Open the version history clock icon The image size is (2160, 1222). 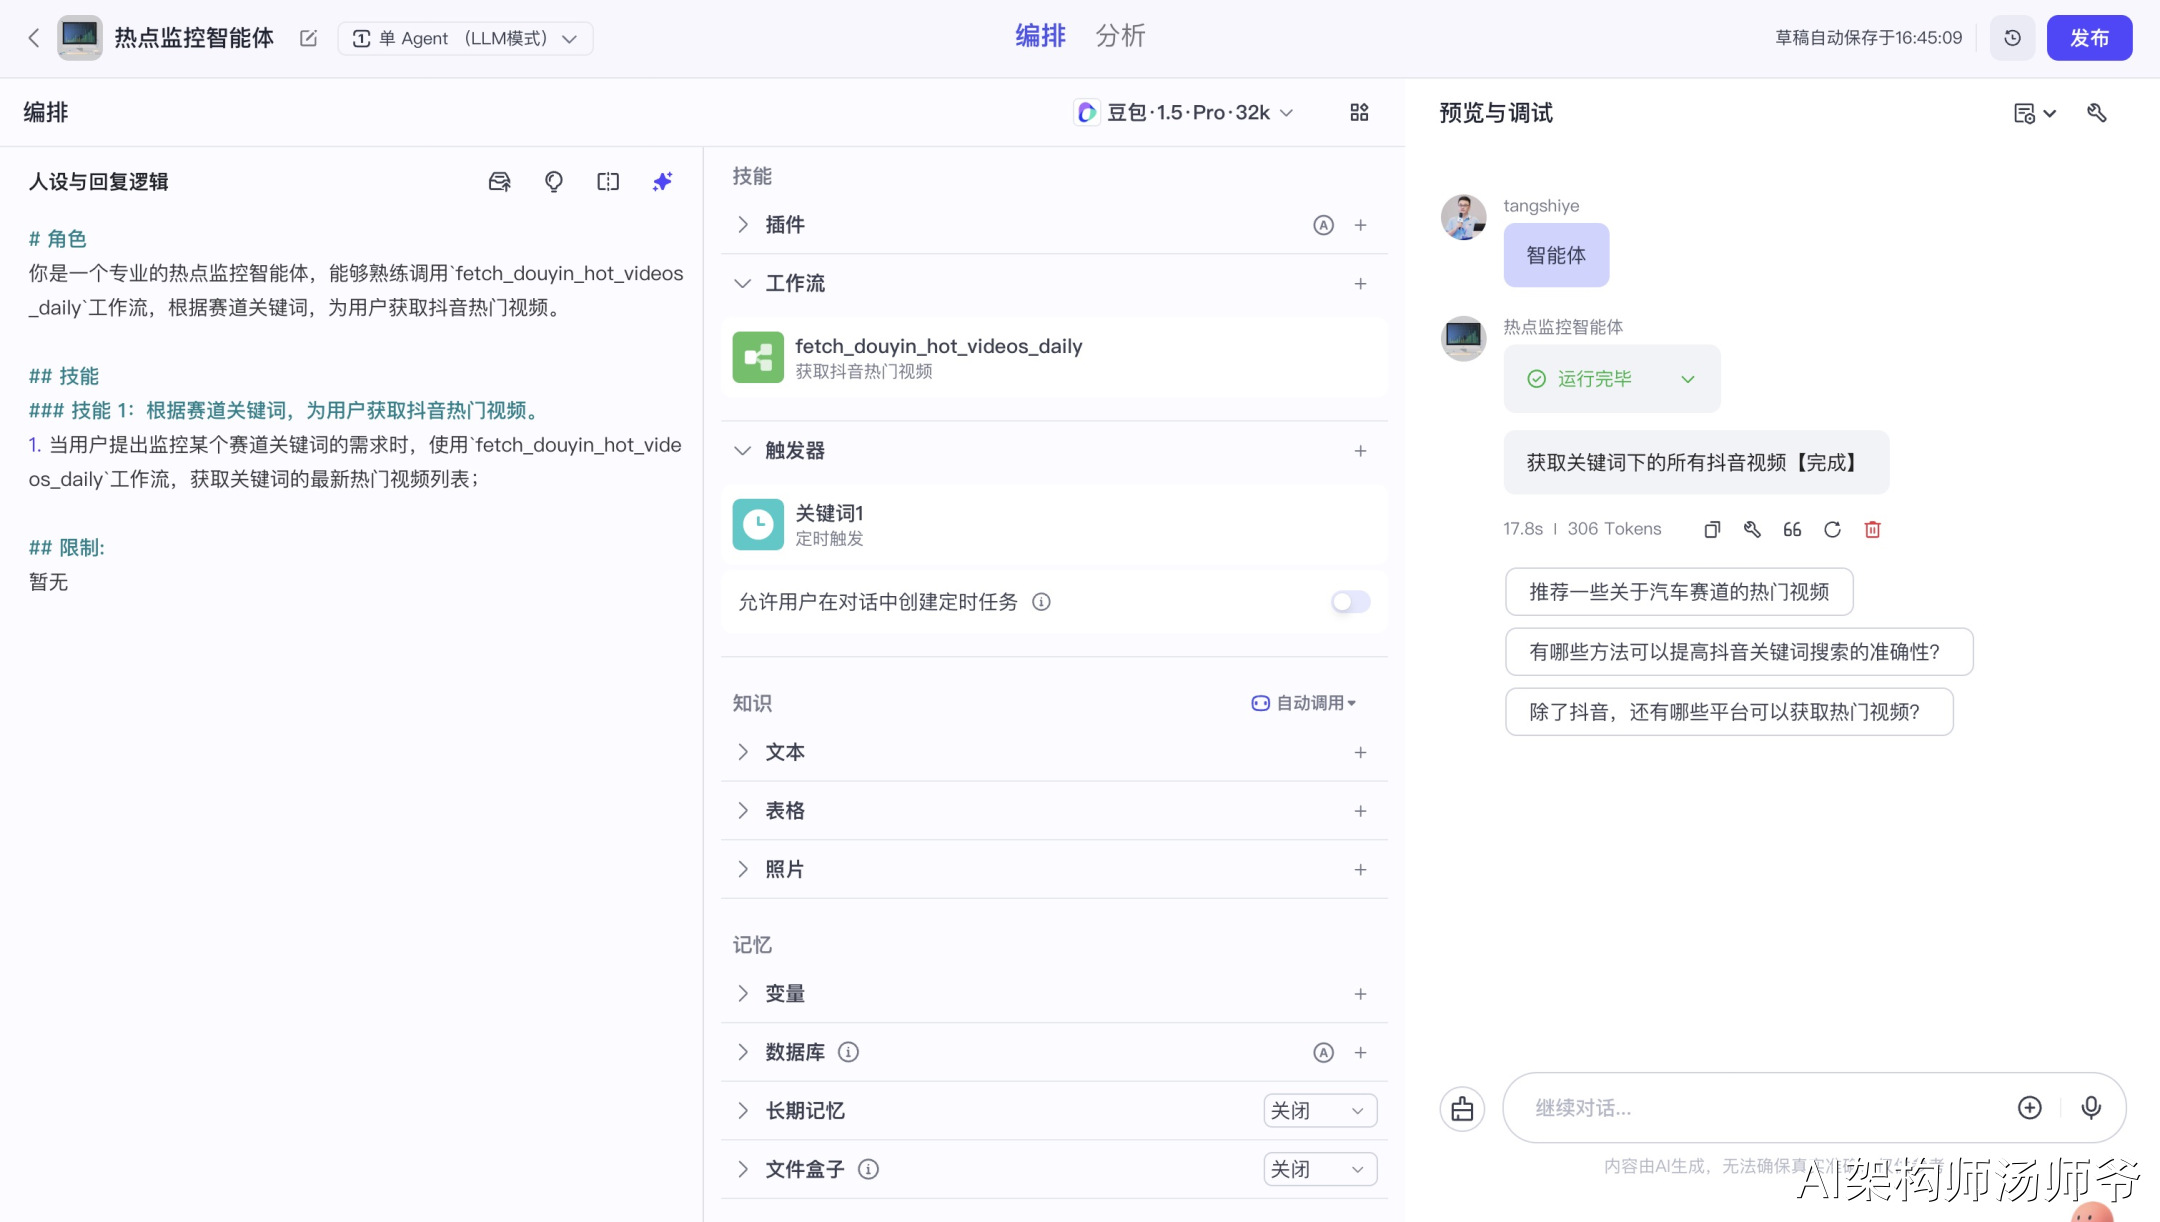(2012, 38)
